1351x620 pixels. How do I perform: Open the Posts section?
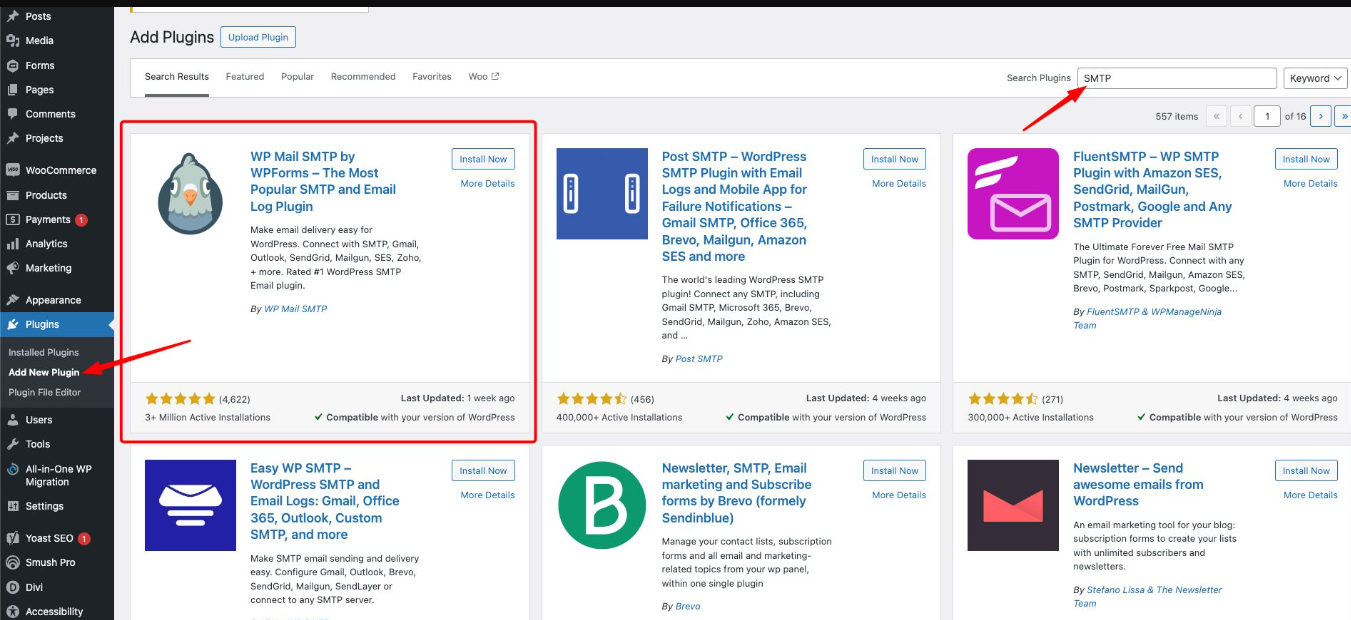point(40,15)
